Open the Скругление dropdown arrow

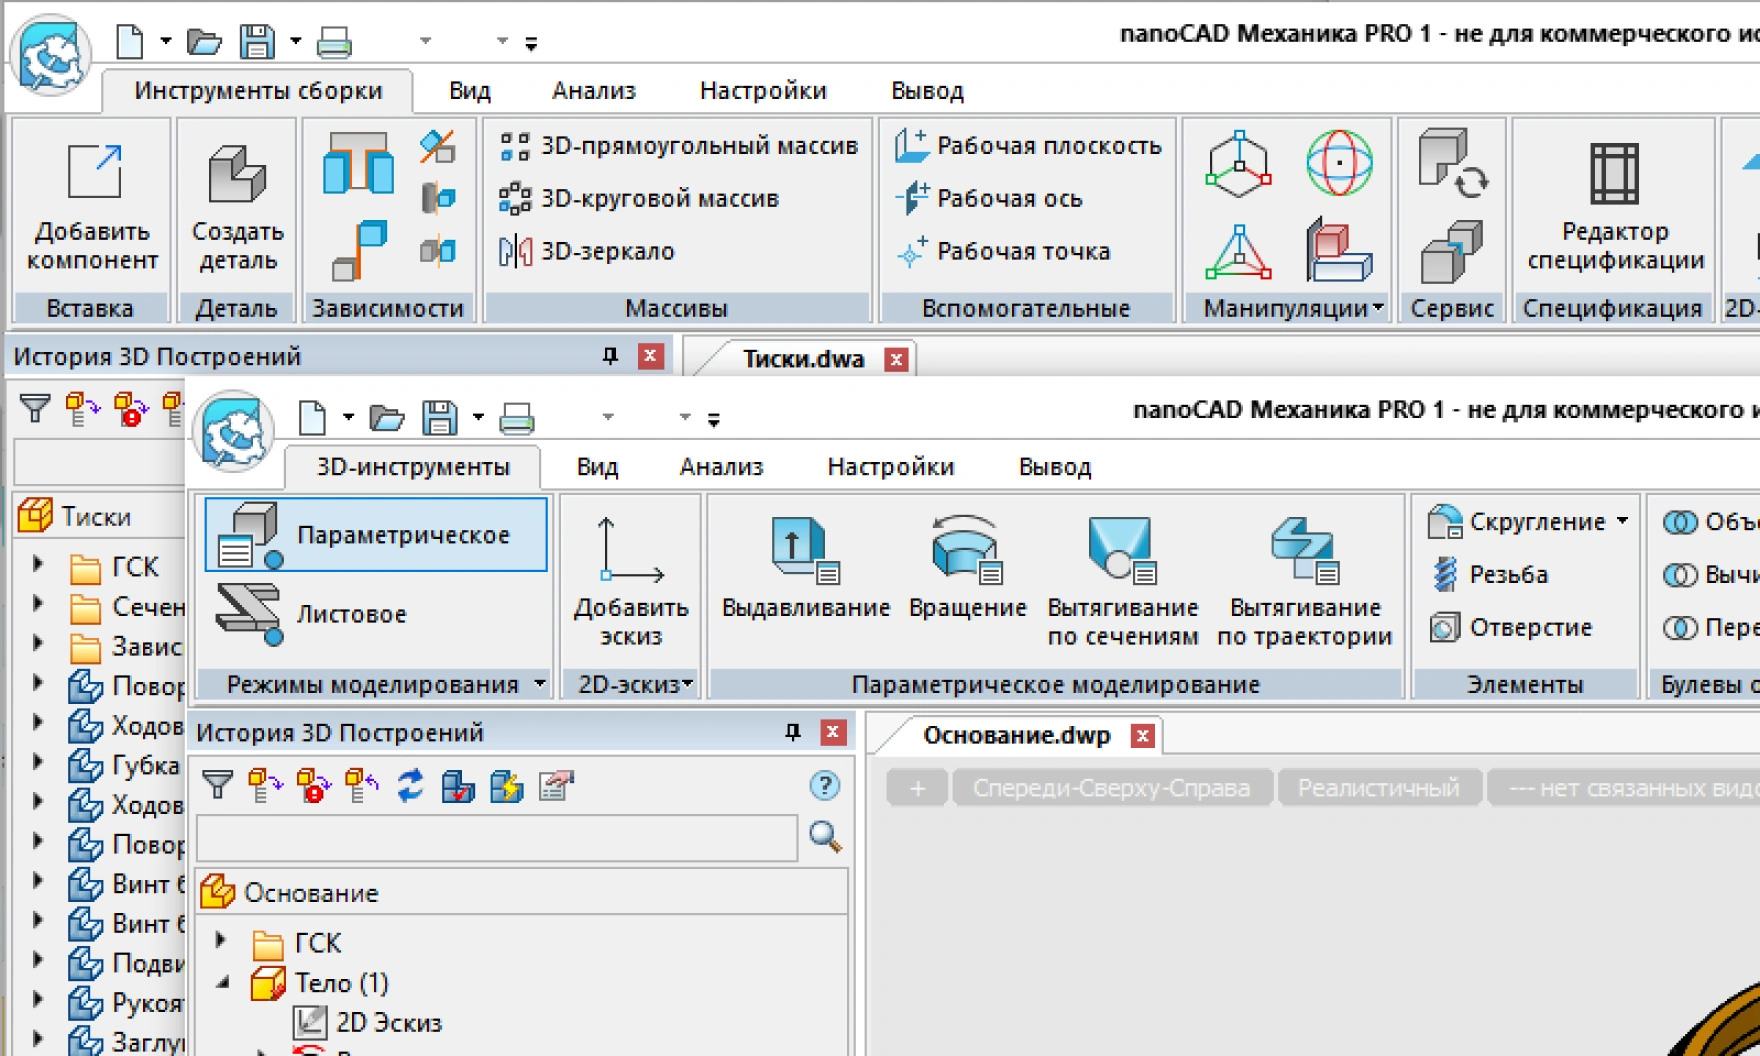(x=1622, y=521)
